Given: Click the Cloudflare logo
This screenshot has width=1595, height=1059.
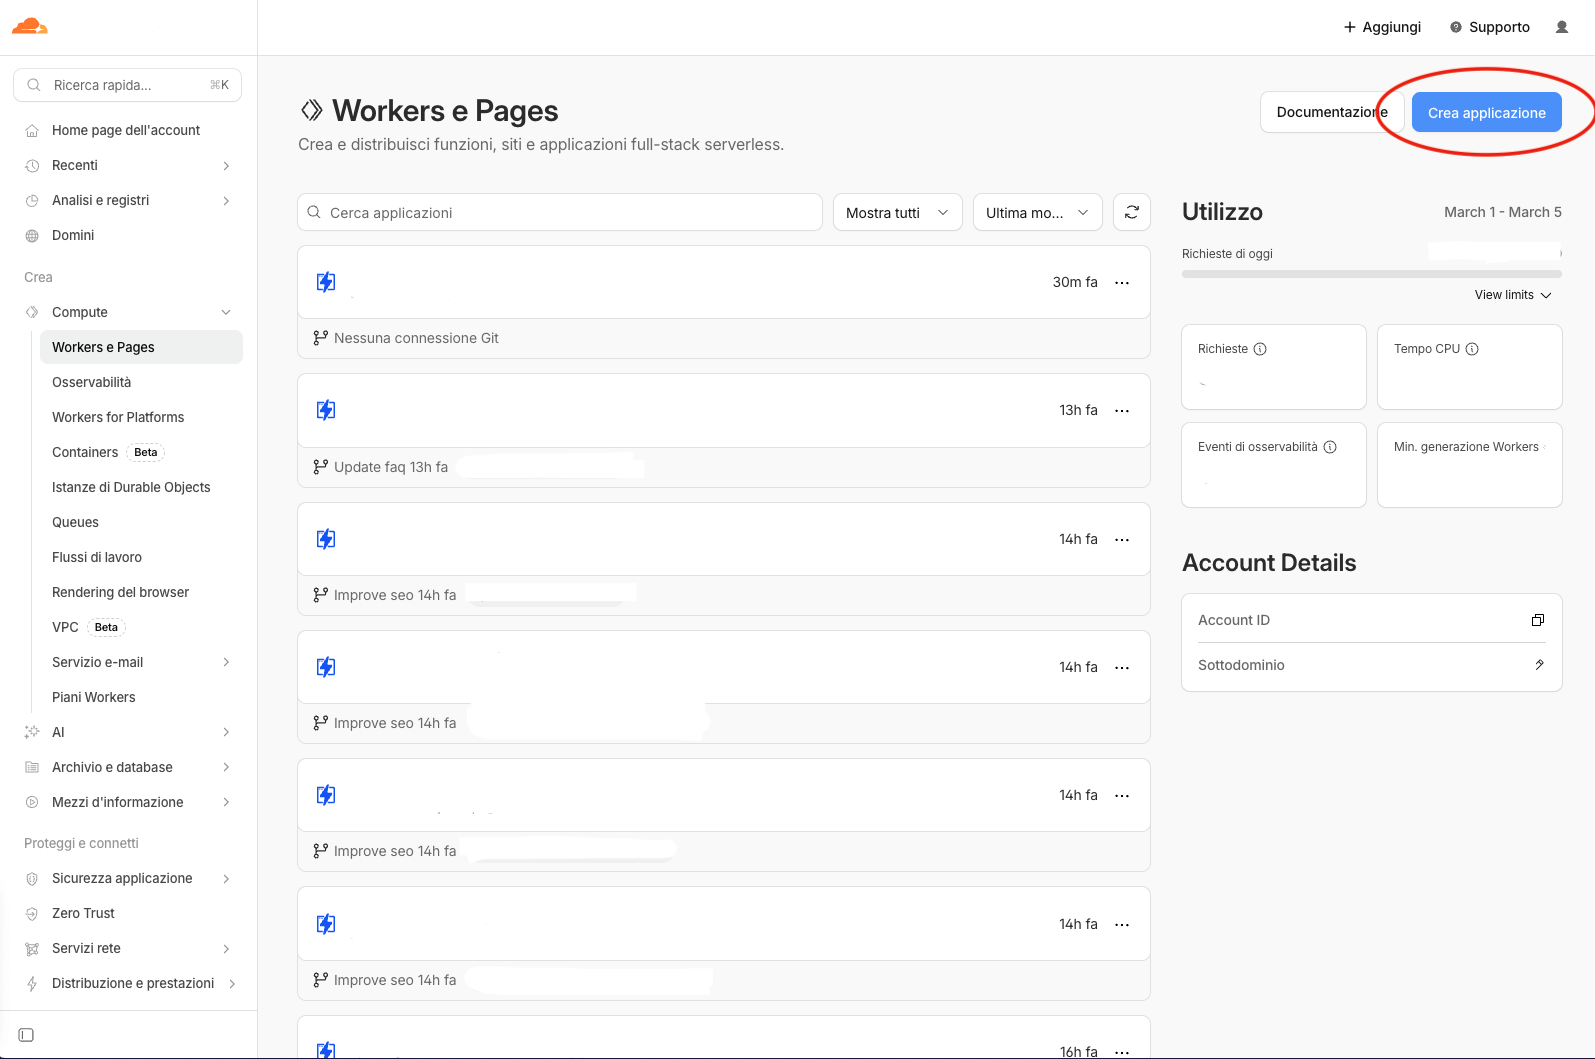Looking at the screenshot, I should (x=30, y=27).
